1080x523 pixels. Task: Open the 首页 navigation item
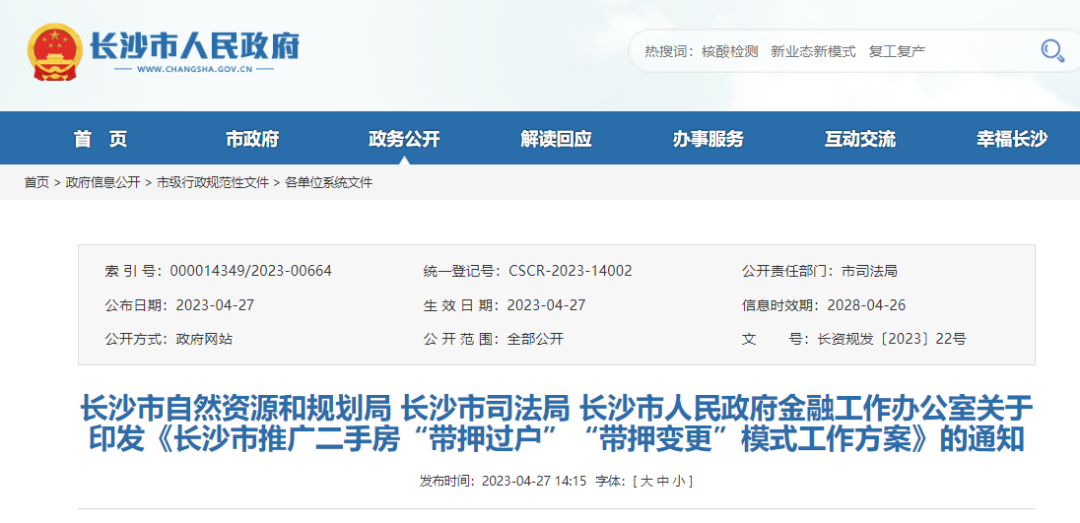coord(101,139)
